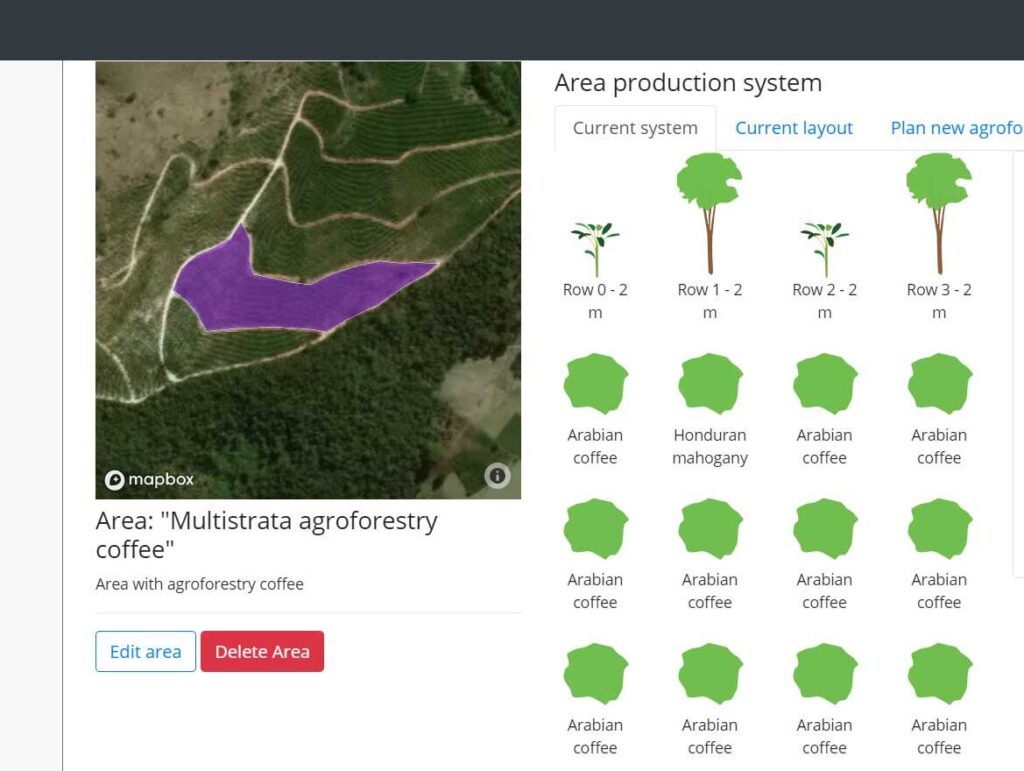Open the map attribution info icon

[x=497, y=477]
